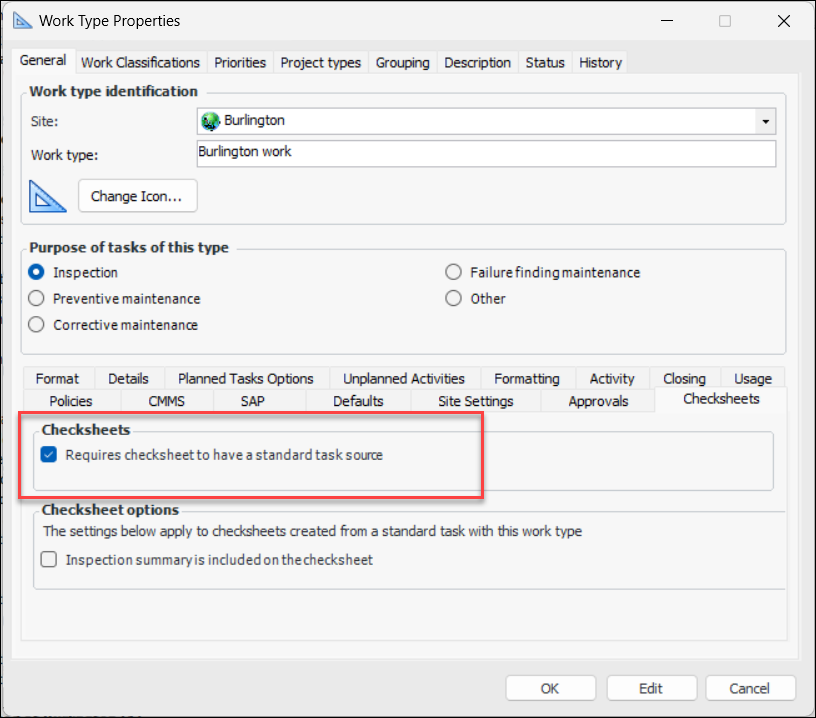Switch to the General tab

(x=43, y=60)
